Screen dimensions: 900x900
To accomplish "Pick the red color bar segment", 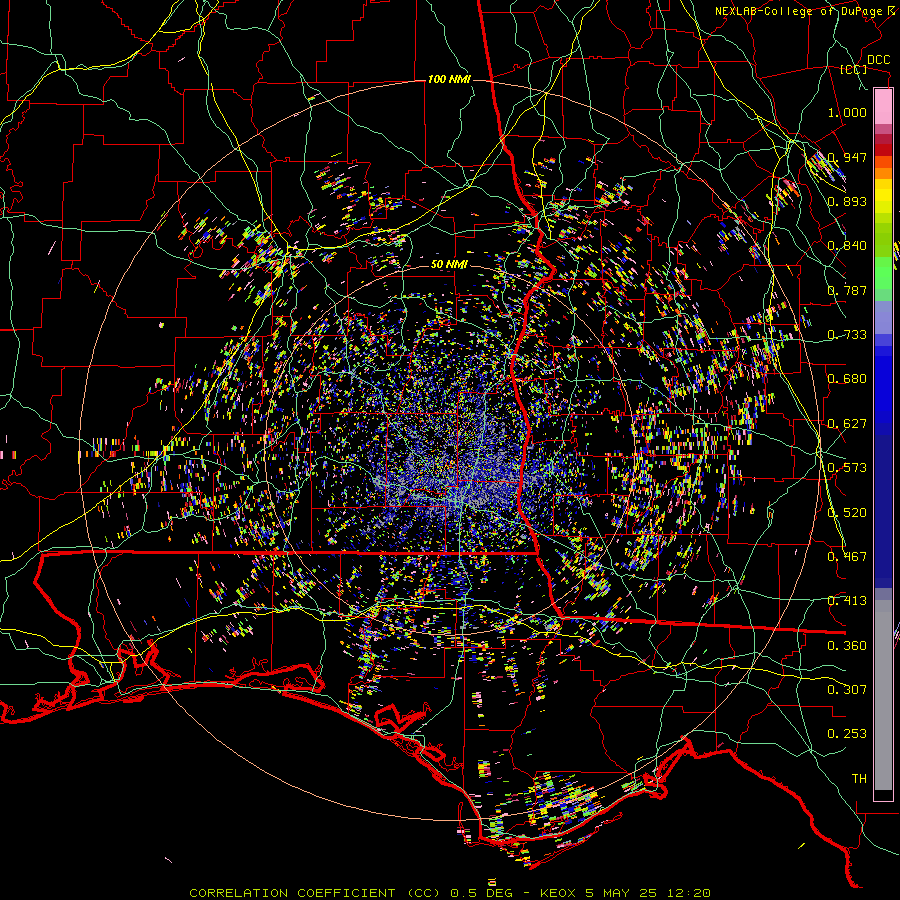I will pos(883,150).
